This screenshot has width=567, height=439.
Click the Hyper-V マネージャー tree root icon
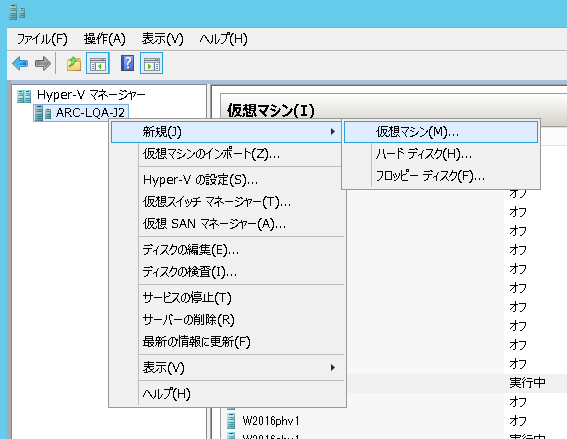[24, 96]
